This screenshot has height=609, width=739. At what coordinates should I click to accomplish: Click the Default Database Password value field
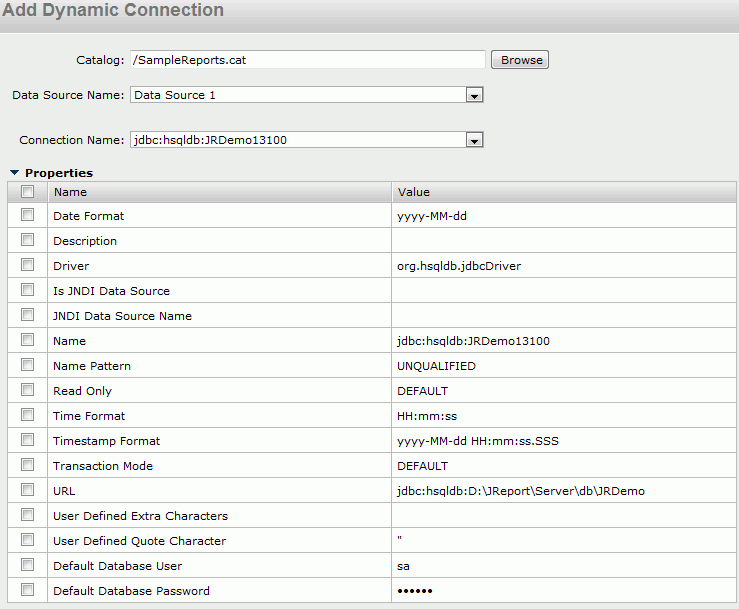pyautogui.click(x=564, y=591)
